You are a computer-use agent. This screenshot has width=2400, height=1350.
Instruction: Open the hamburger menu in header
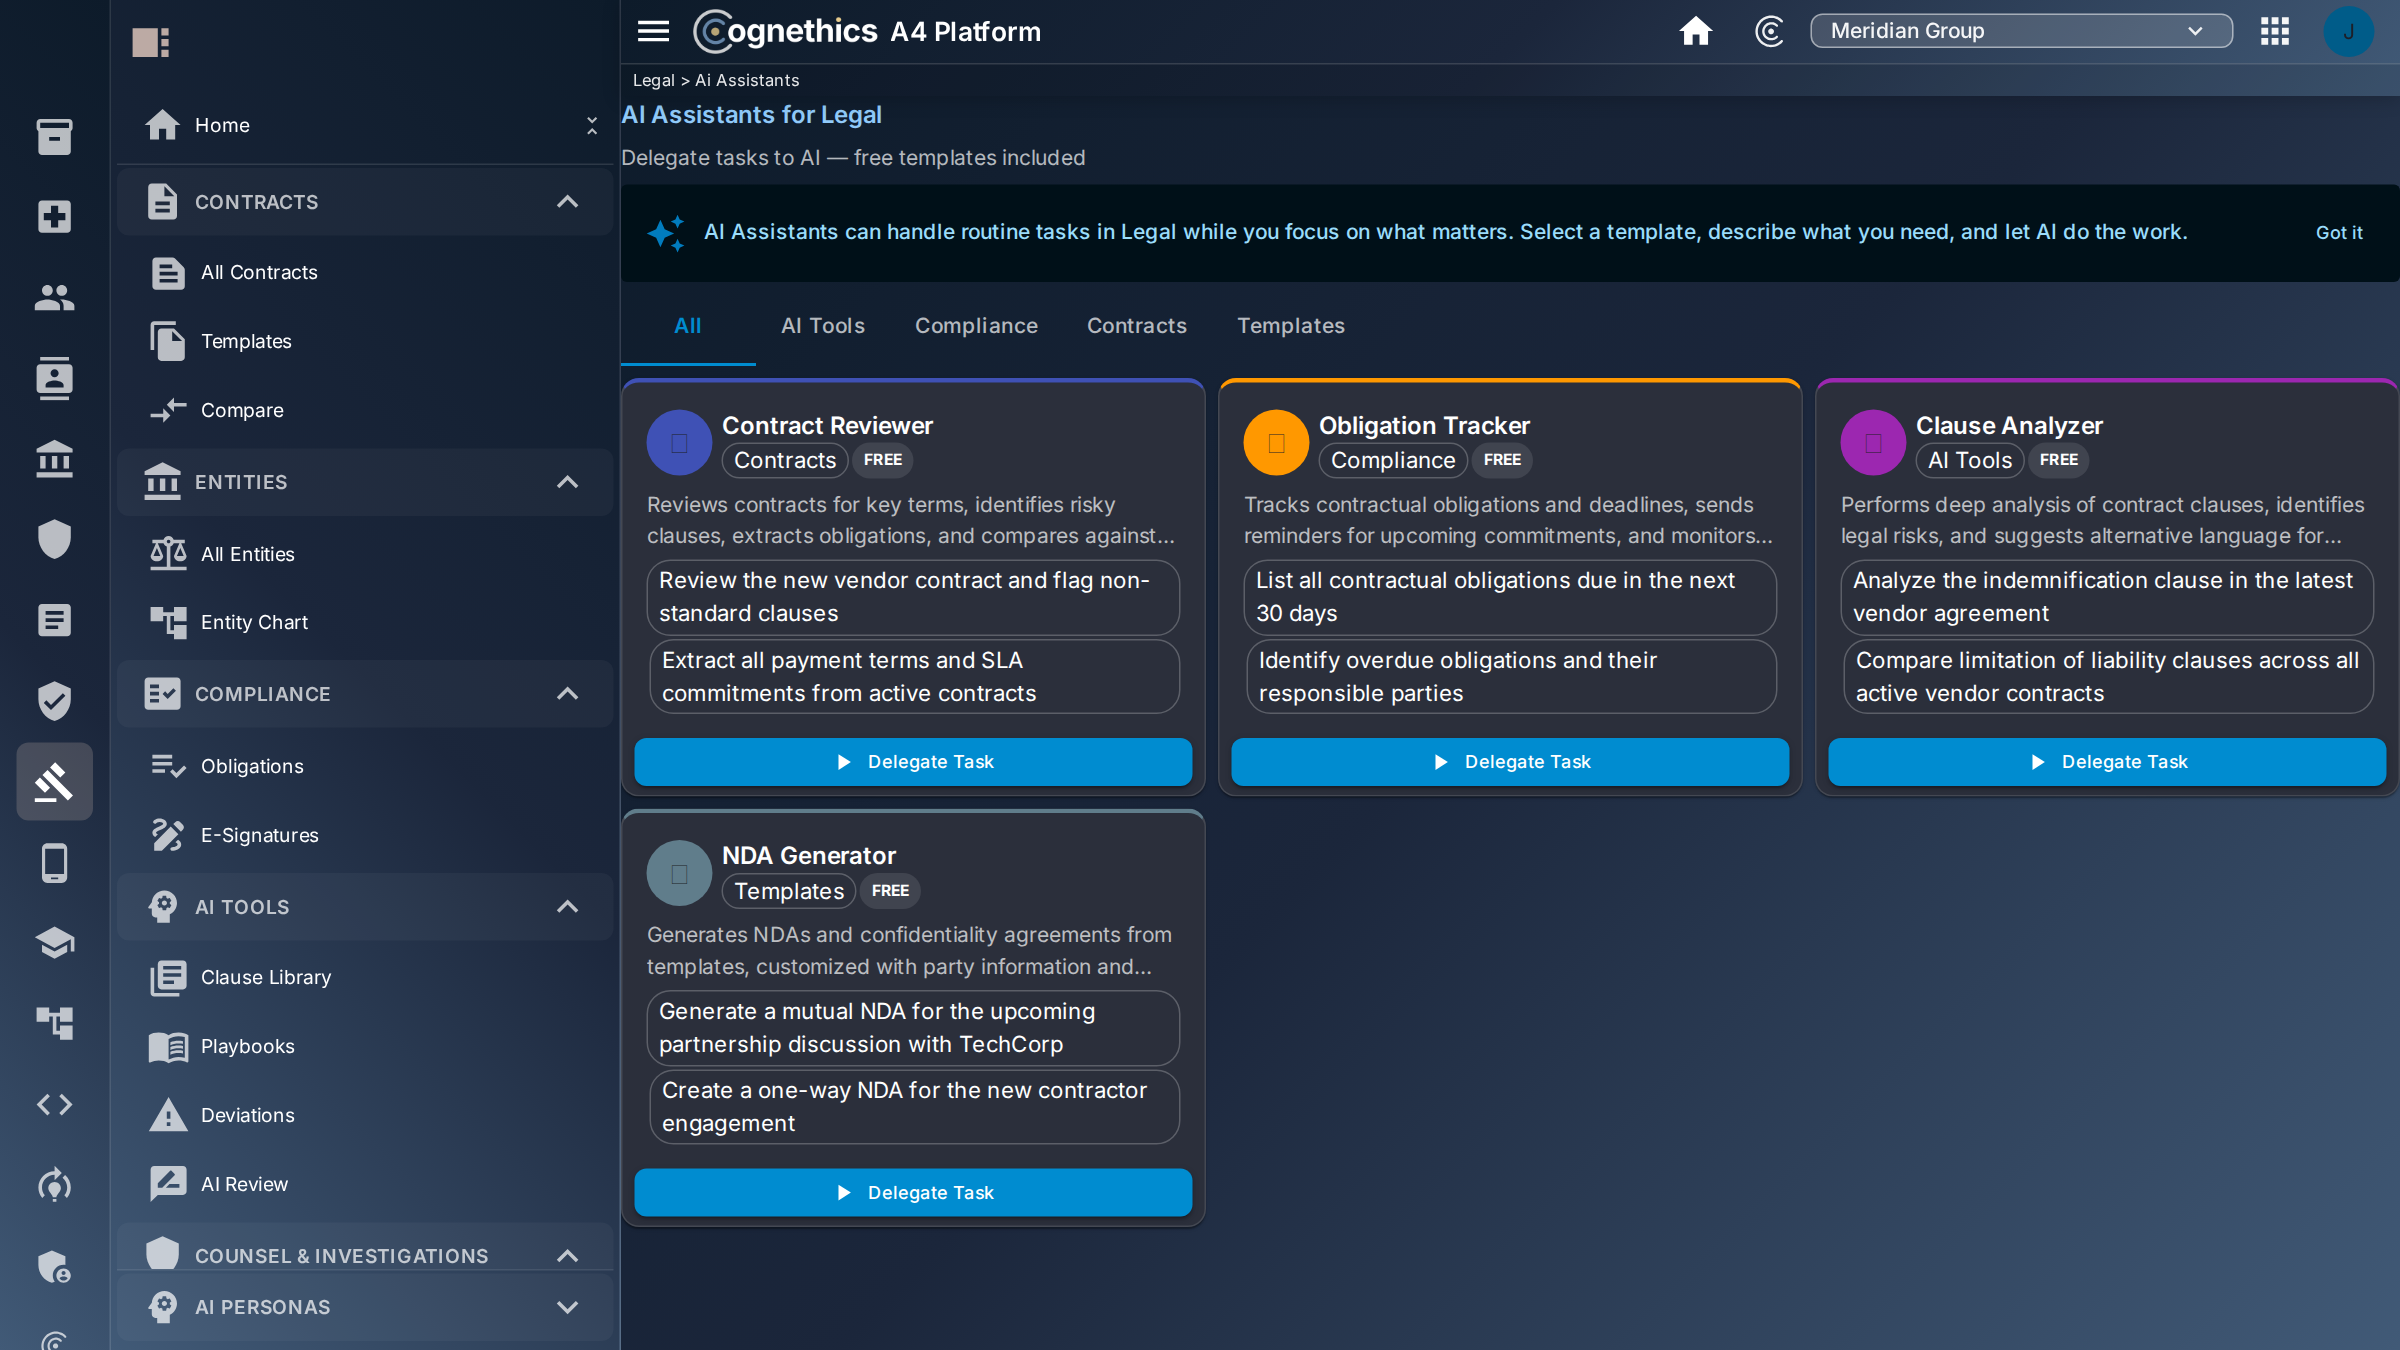653,31
